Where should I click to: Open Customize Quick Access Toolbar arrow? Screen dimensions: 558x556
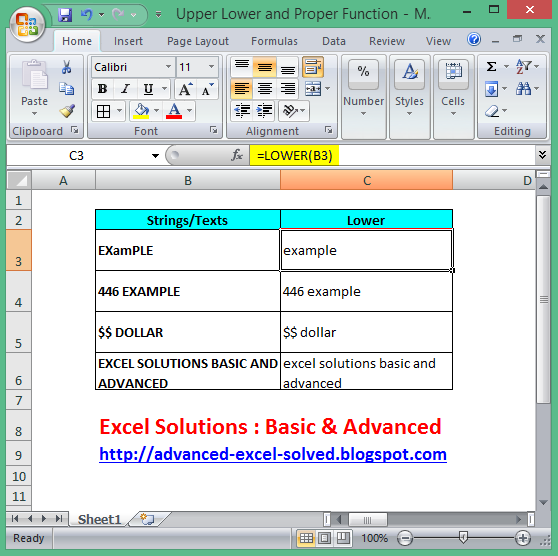pyautogui.click(x=159, y=15)
